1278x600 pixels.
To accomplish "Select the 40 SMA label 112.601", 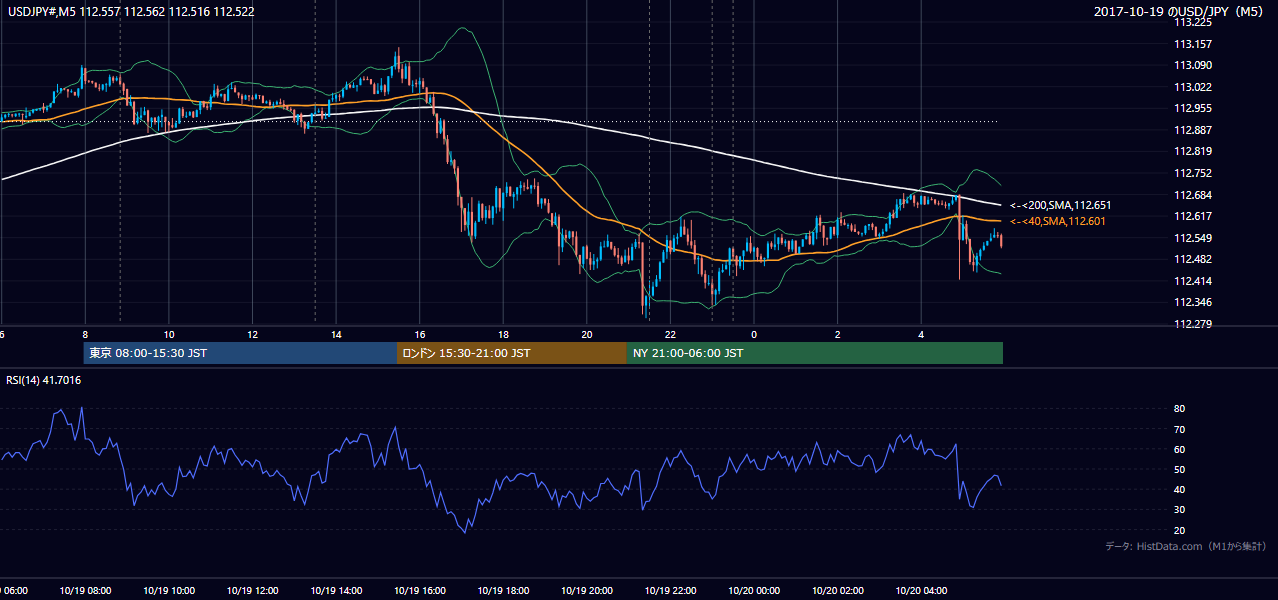I will [1058, 222].
